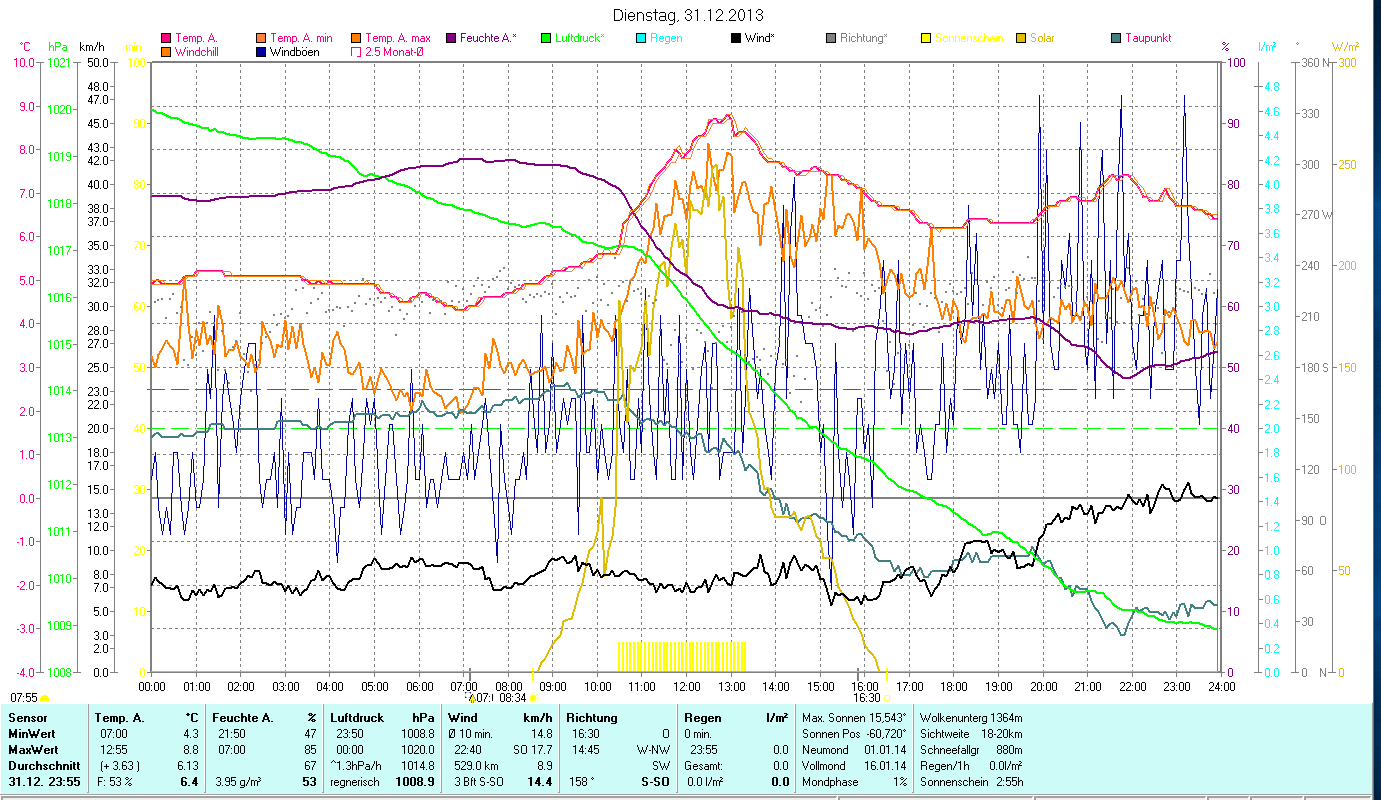Screen dimensions: 1381x800
Task: Select the yellow Sonnenschein legend swatch
Action: click(925, 38)
